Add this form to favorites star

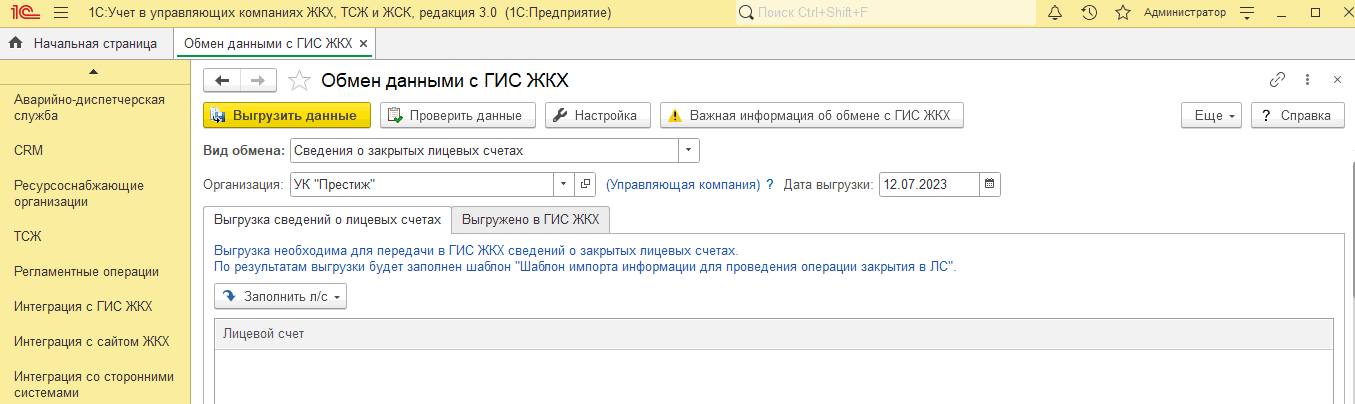(299, 81)
